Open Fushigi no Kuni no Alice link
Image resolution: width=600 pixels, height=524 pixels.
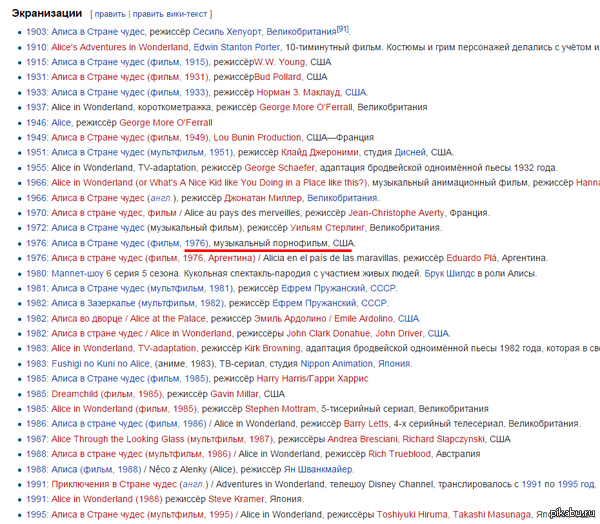[100, 364]
